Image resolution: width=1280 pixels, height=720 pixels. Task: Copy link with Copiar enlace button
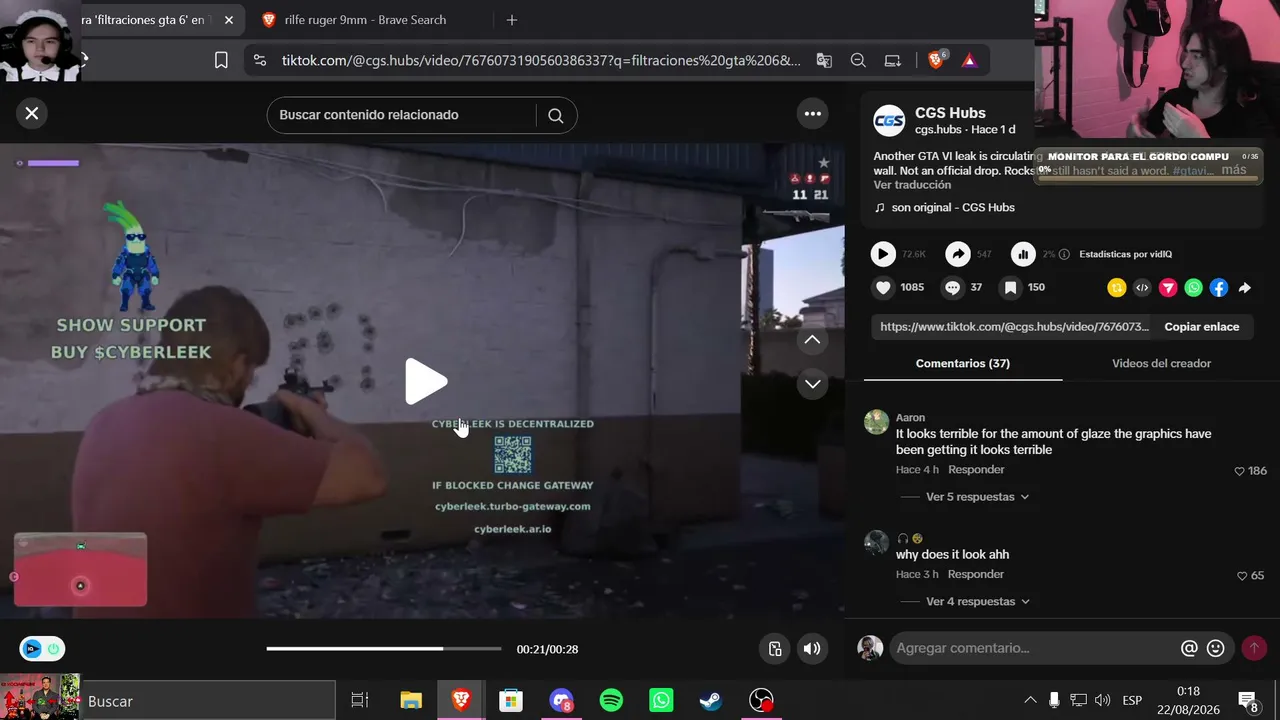[1201, 327]
